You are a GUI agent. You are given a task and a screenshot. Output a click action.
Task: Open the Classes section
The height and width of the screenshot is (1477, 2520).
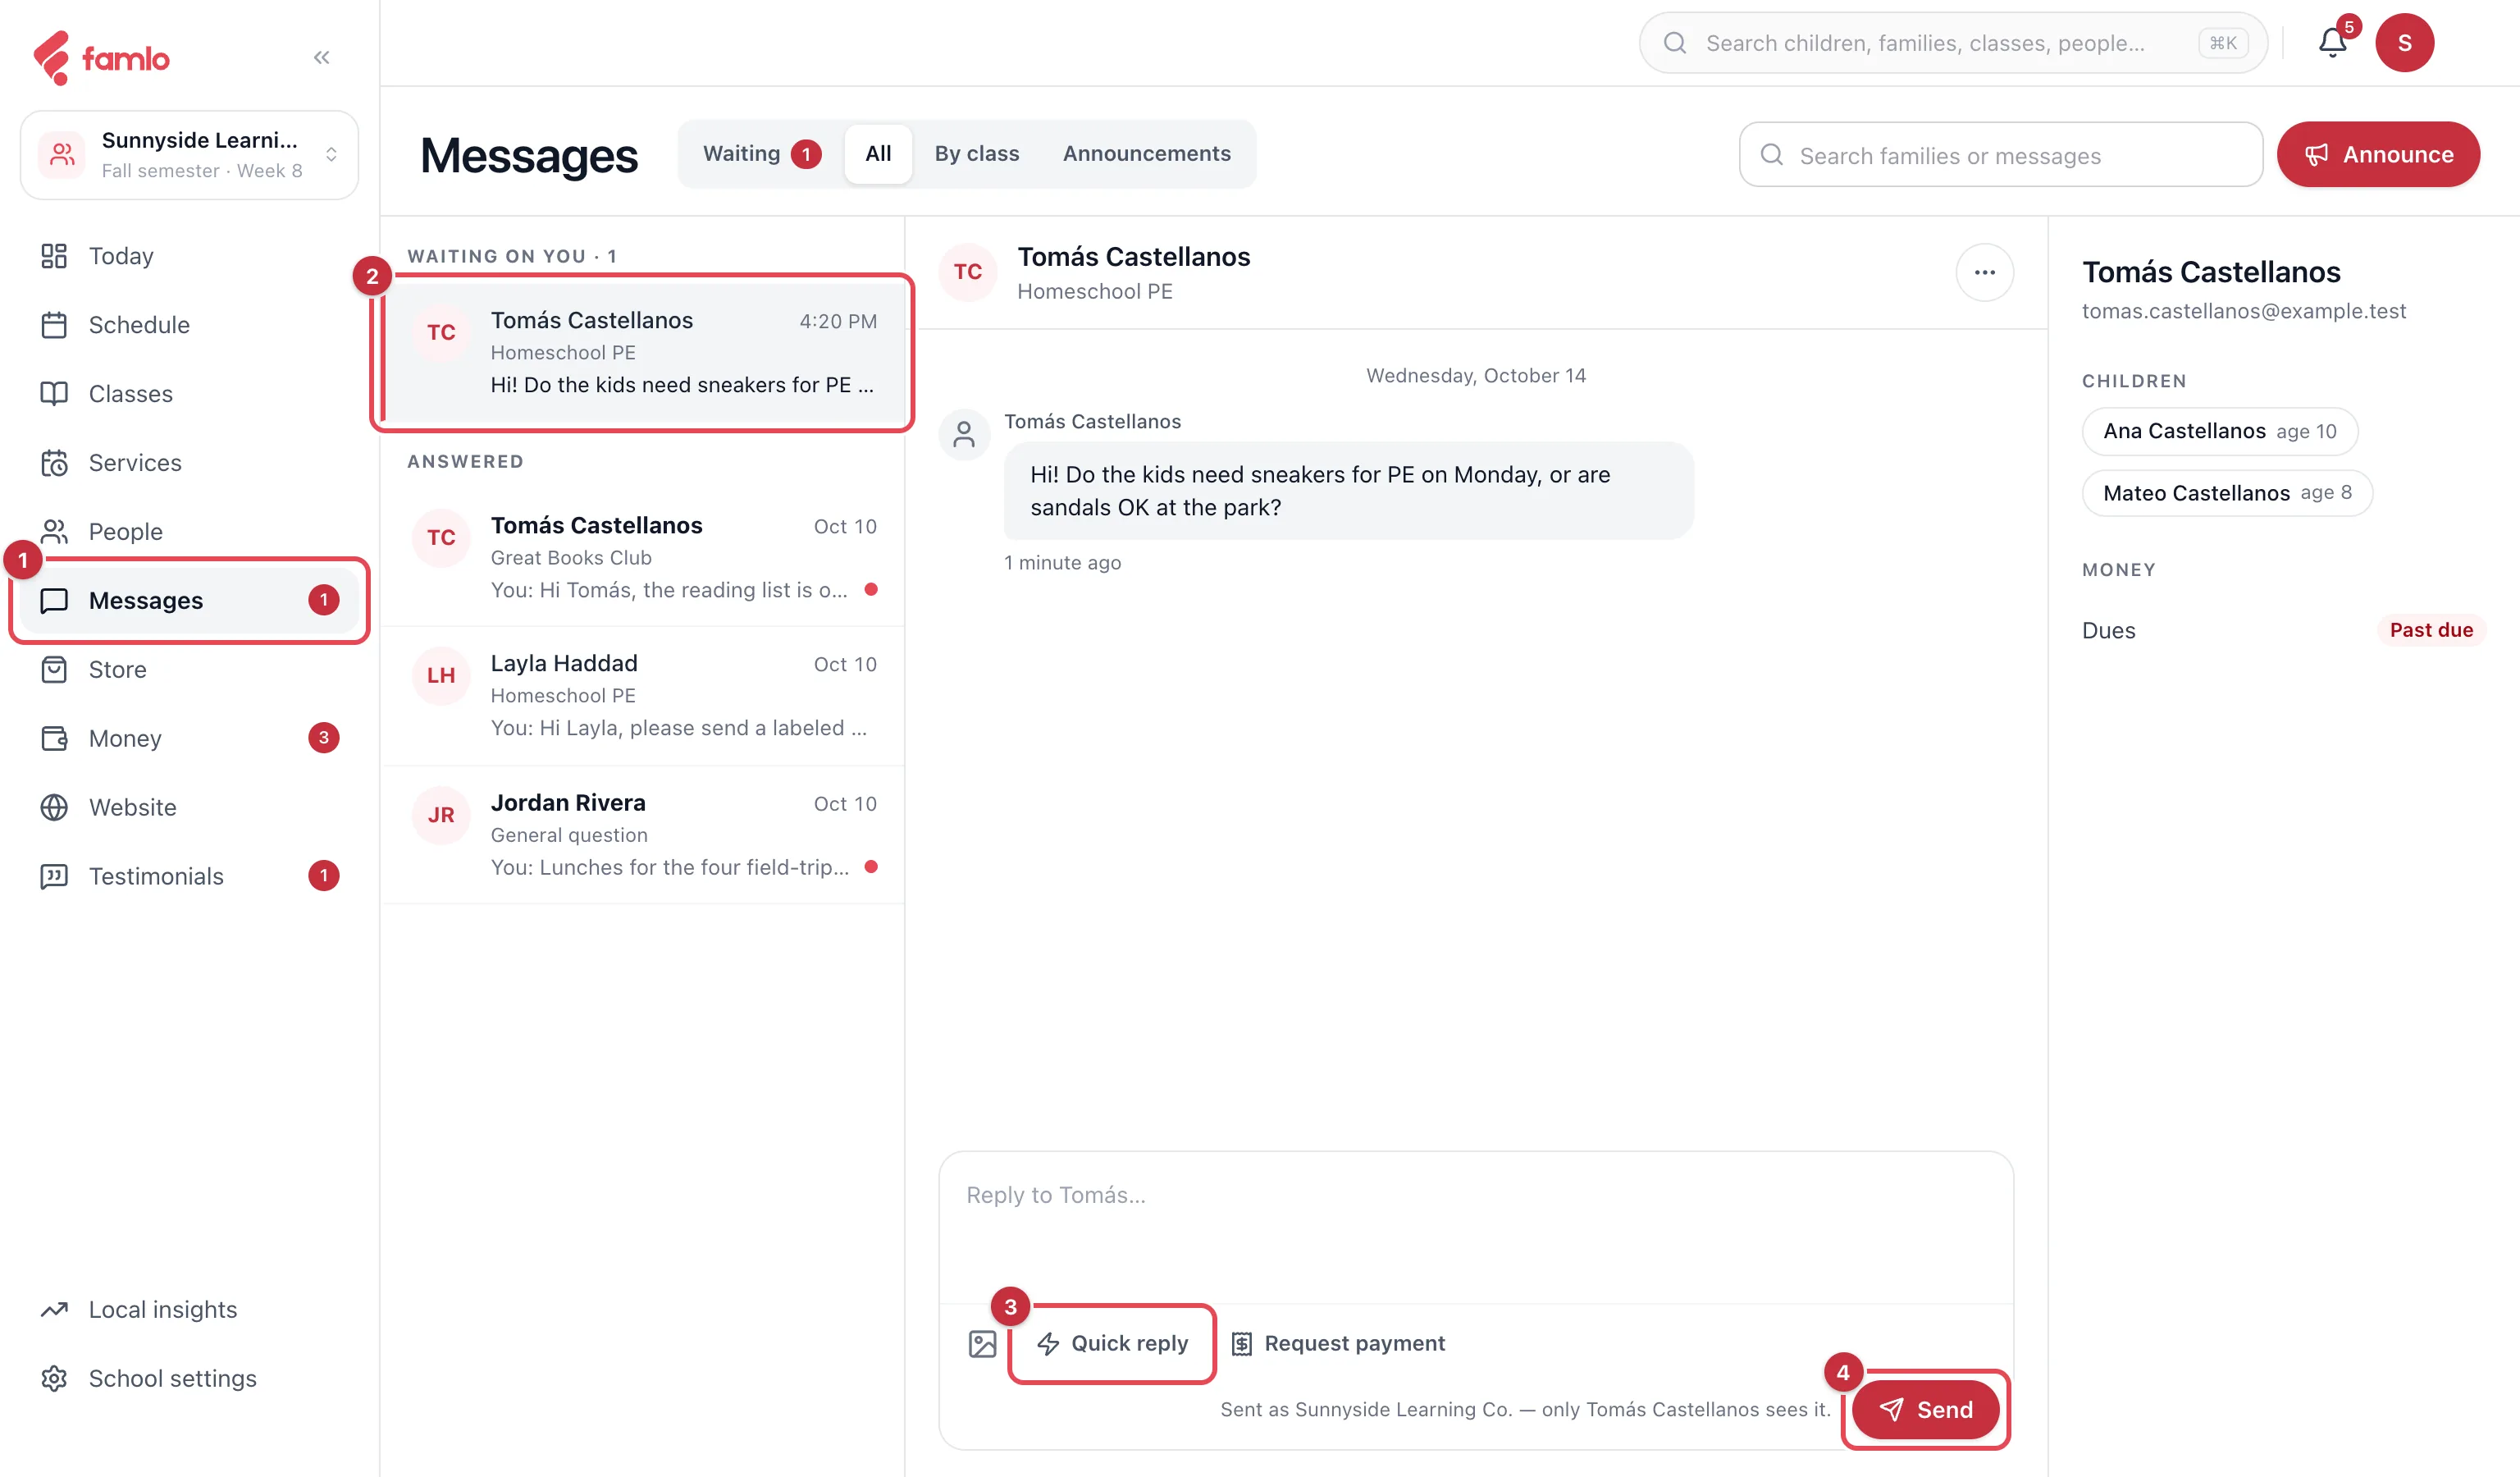(189, 394)
